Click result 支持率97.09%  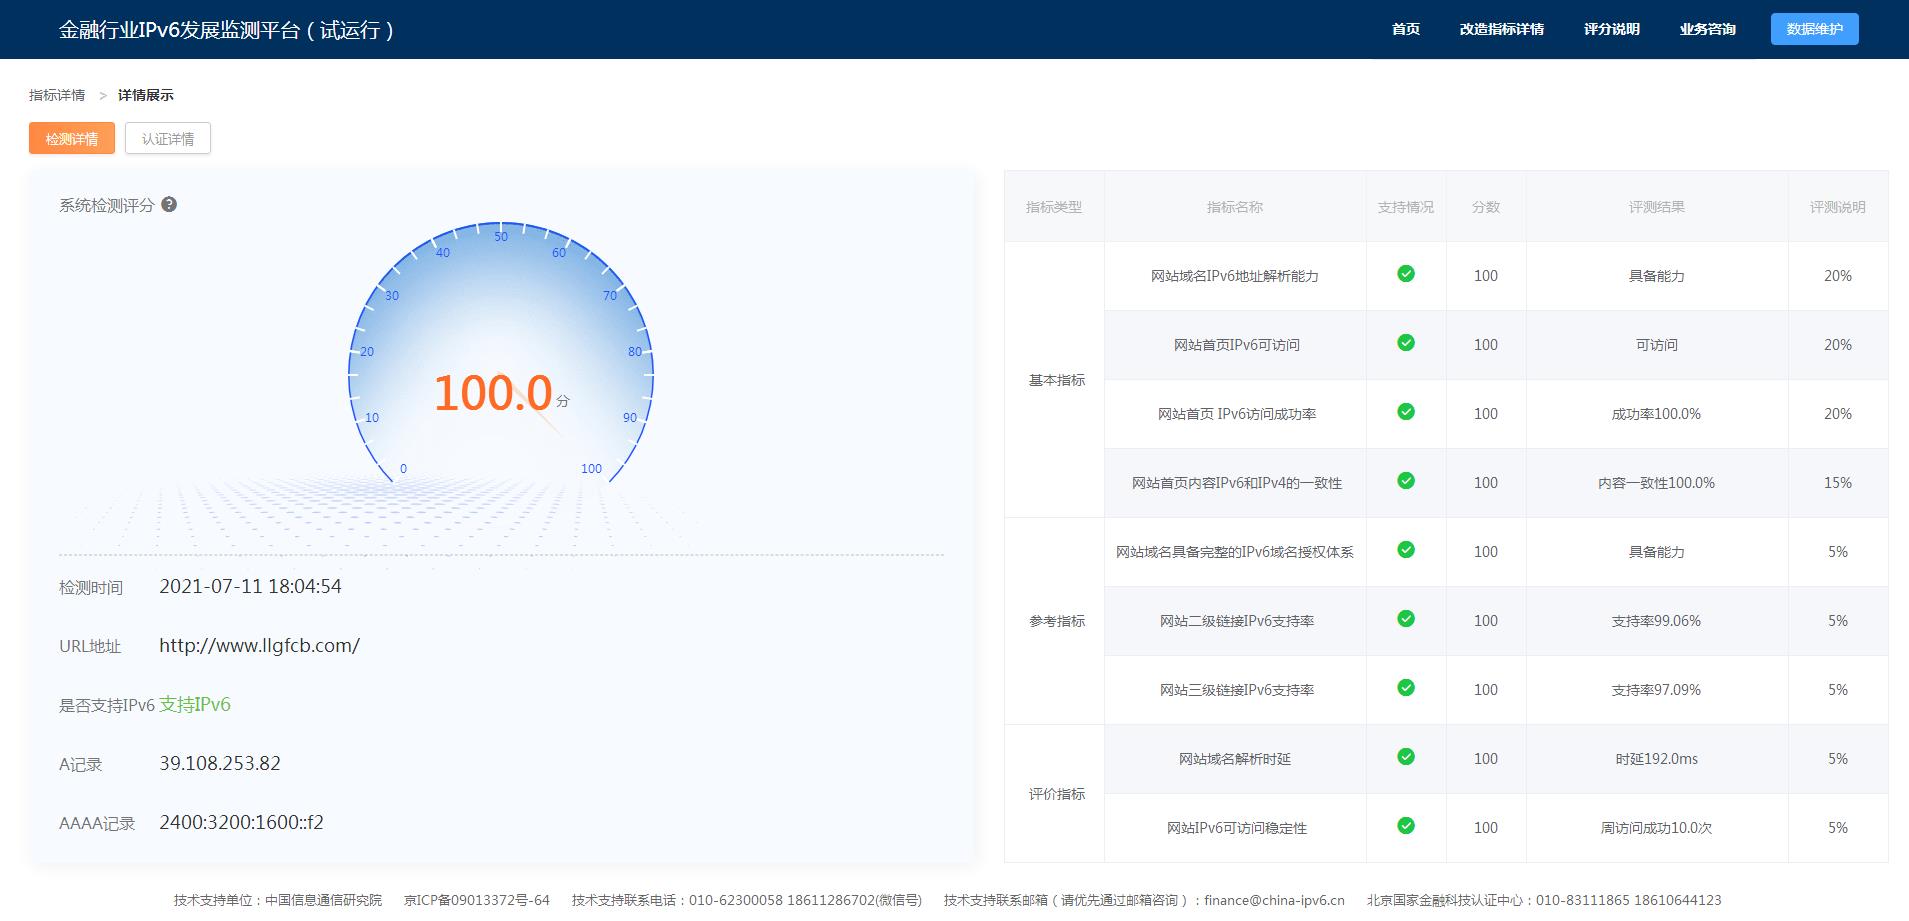1656,690
